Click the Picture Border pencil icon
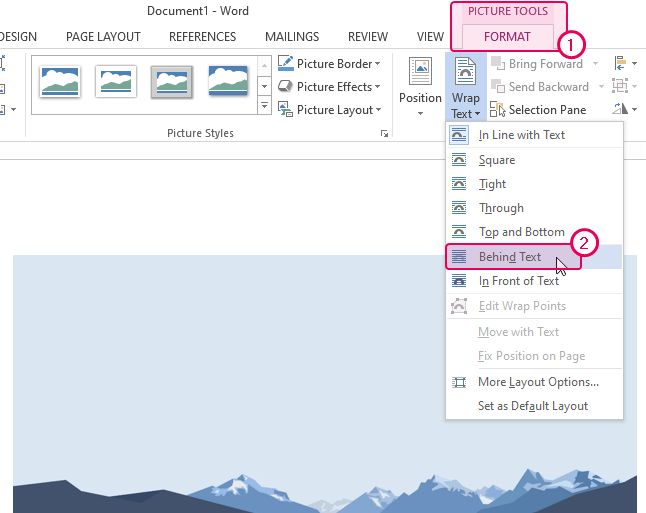 click(x=286, y=63)
